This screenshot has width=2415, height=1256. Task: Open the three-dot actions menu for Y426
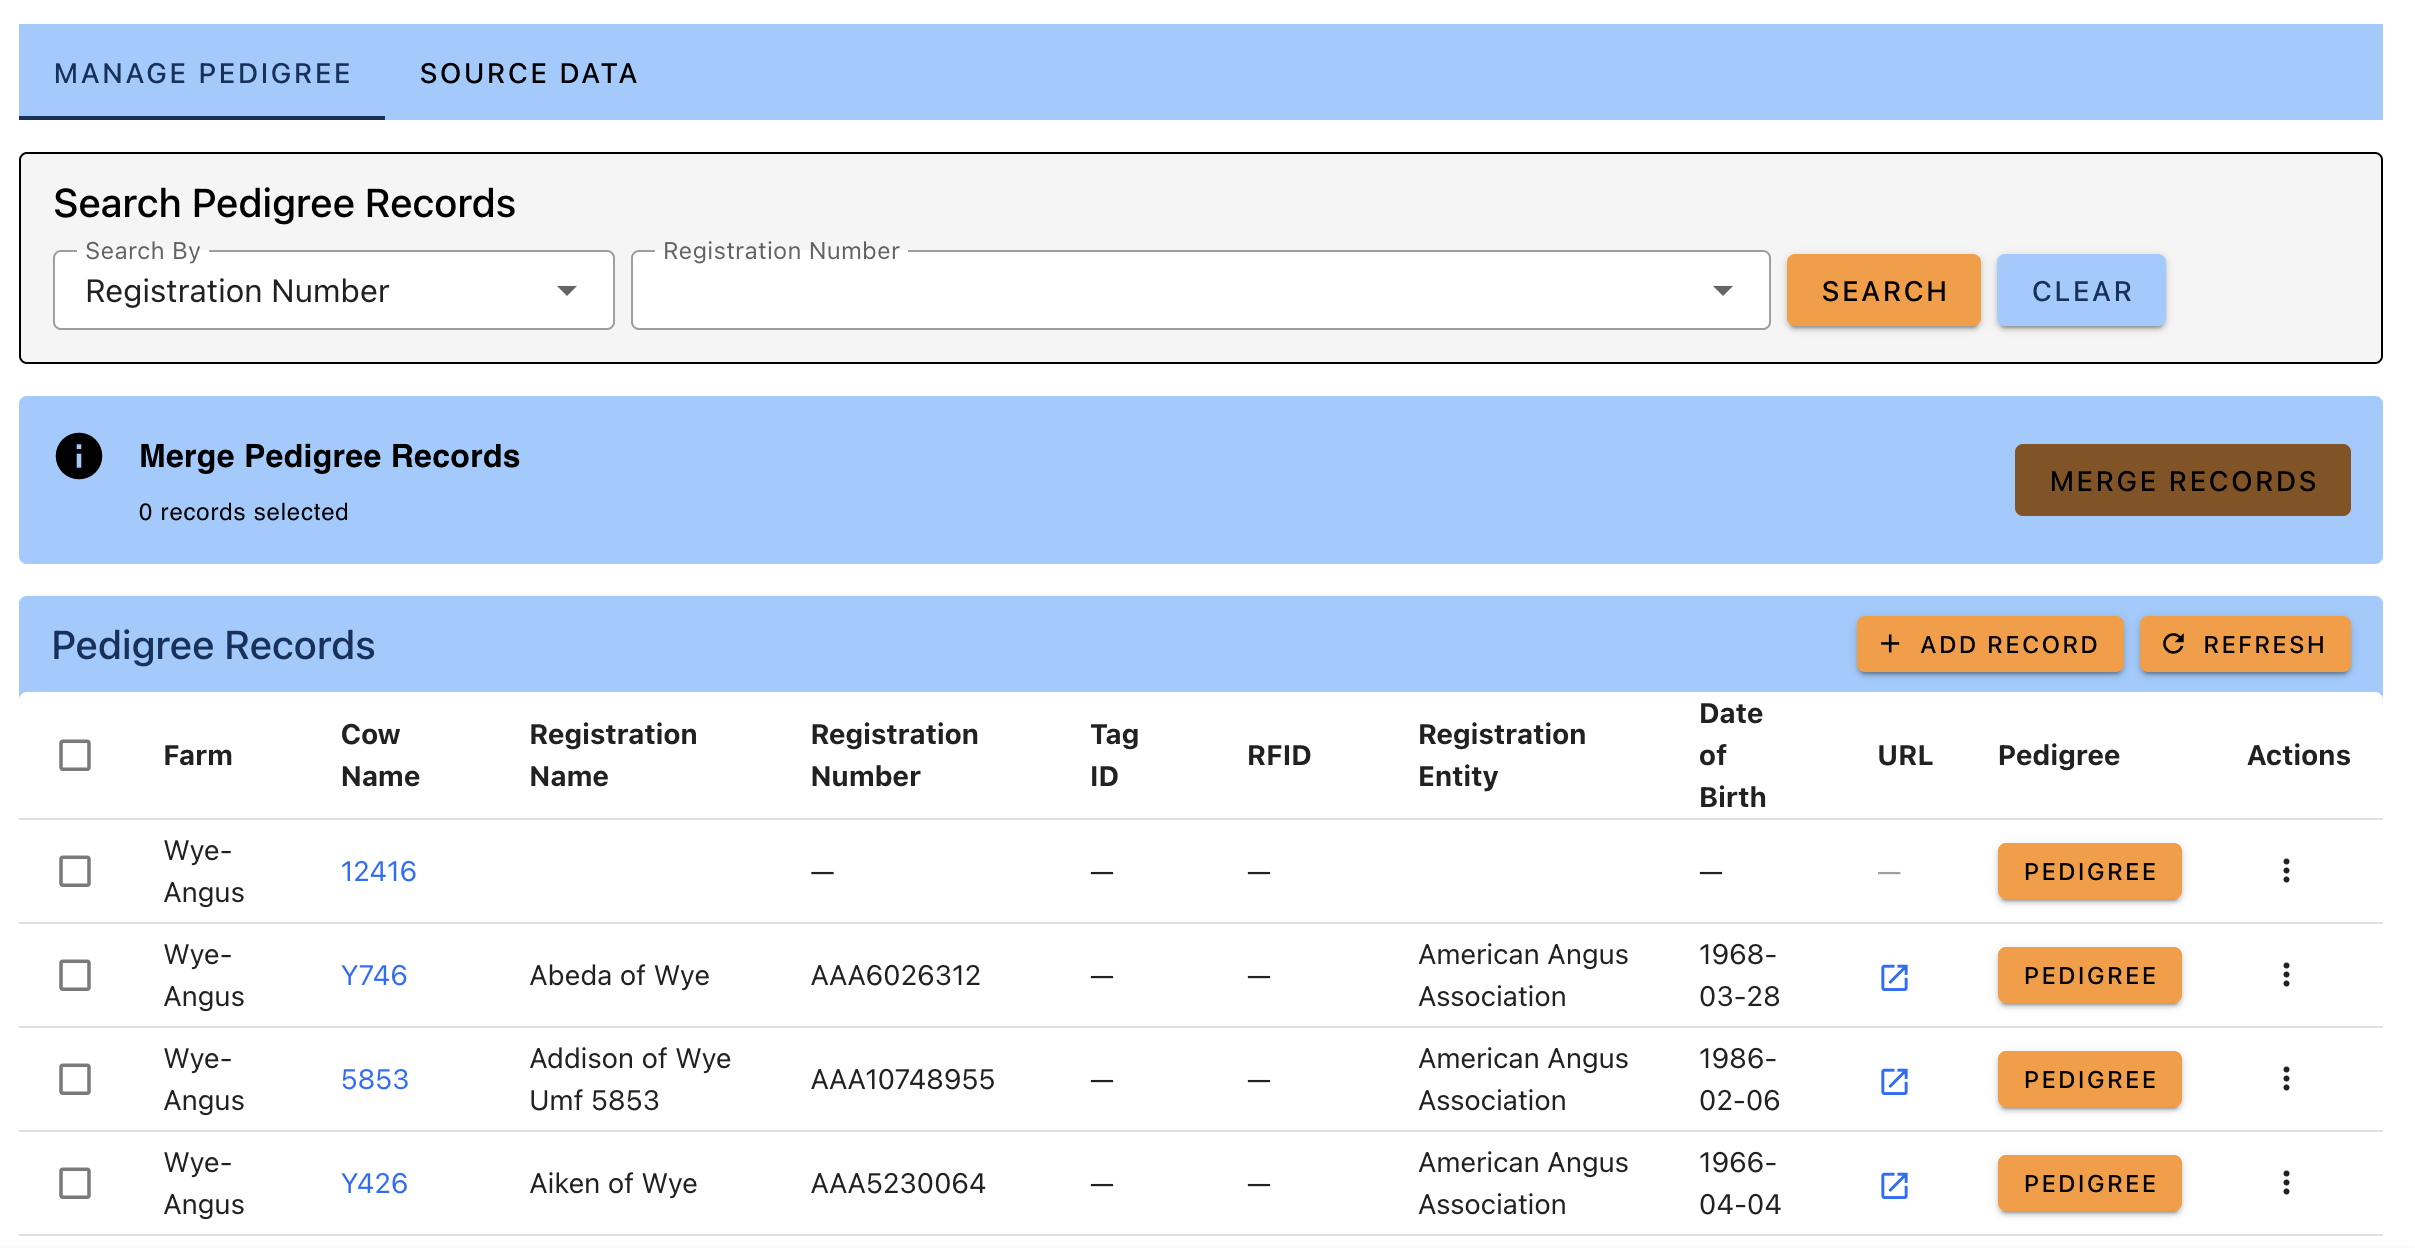pos(2286,1183)
